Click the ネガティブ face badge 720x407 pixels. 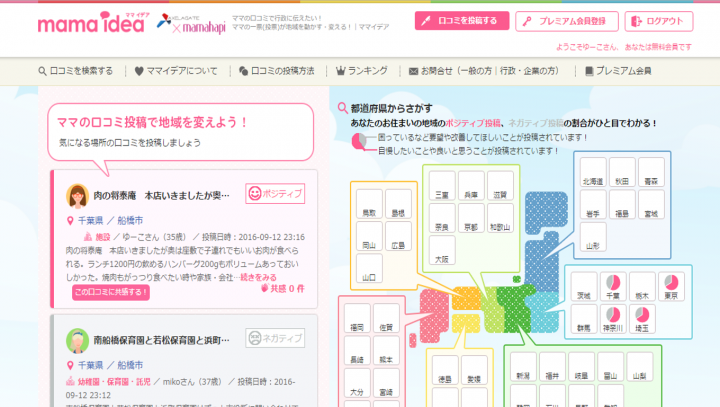[x=275, y=338]
